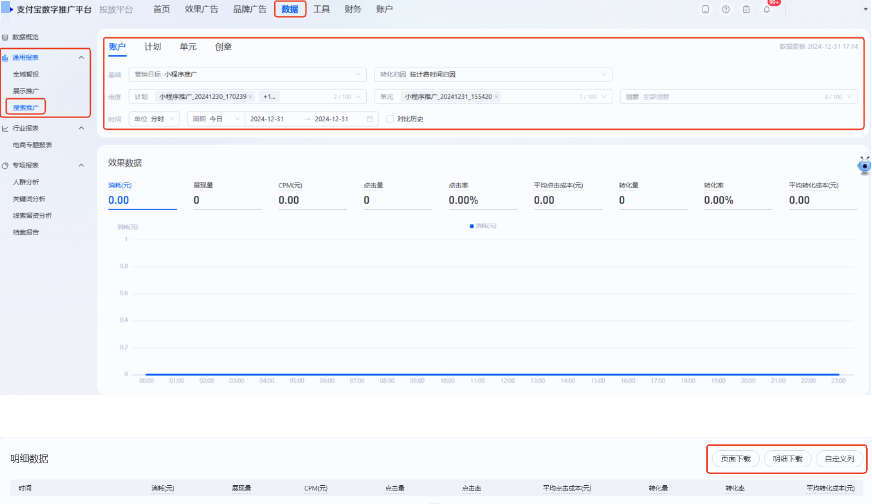Switch to the 单元 dimension tab

[x=188, y=47]
